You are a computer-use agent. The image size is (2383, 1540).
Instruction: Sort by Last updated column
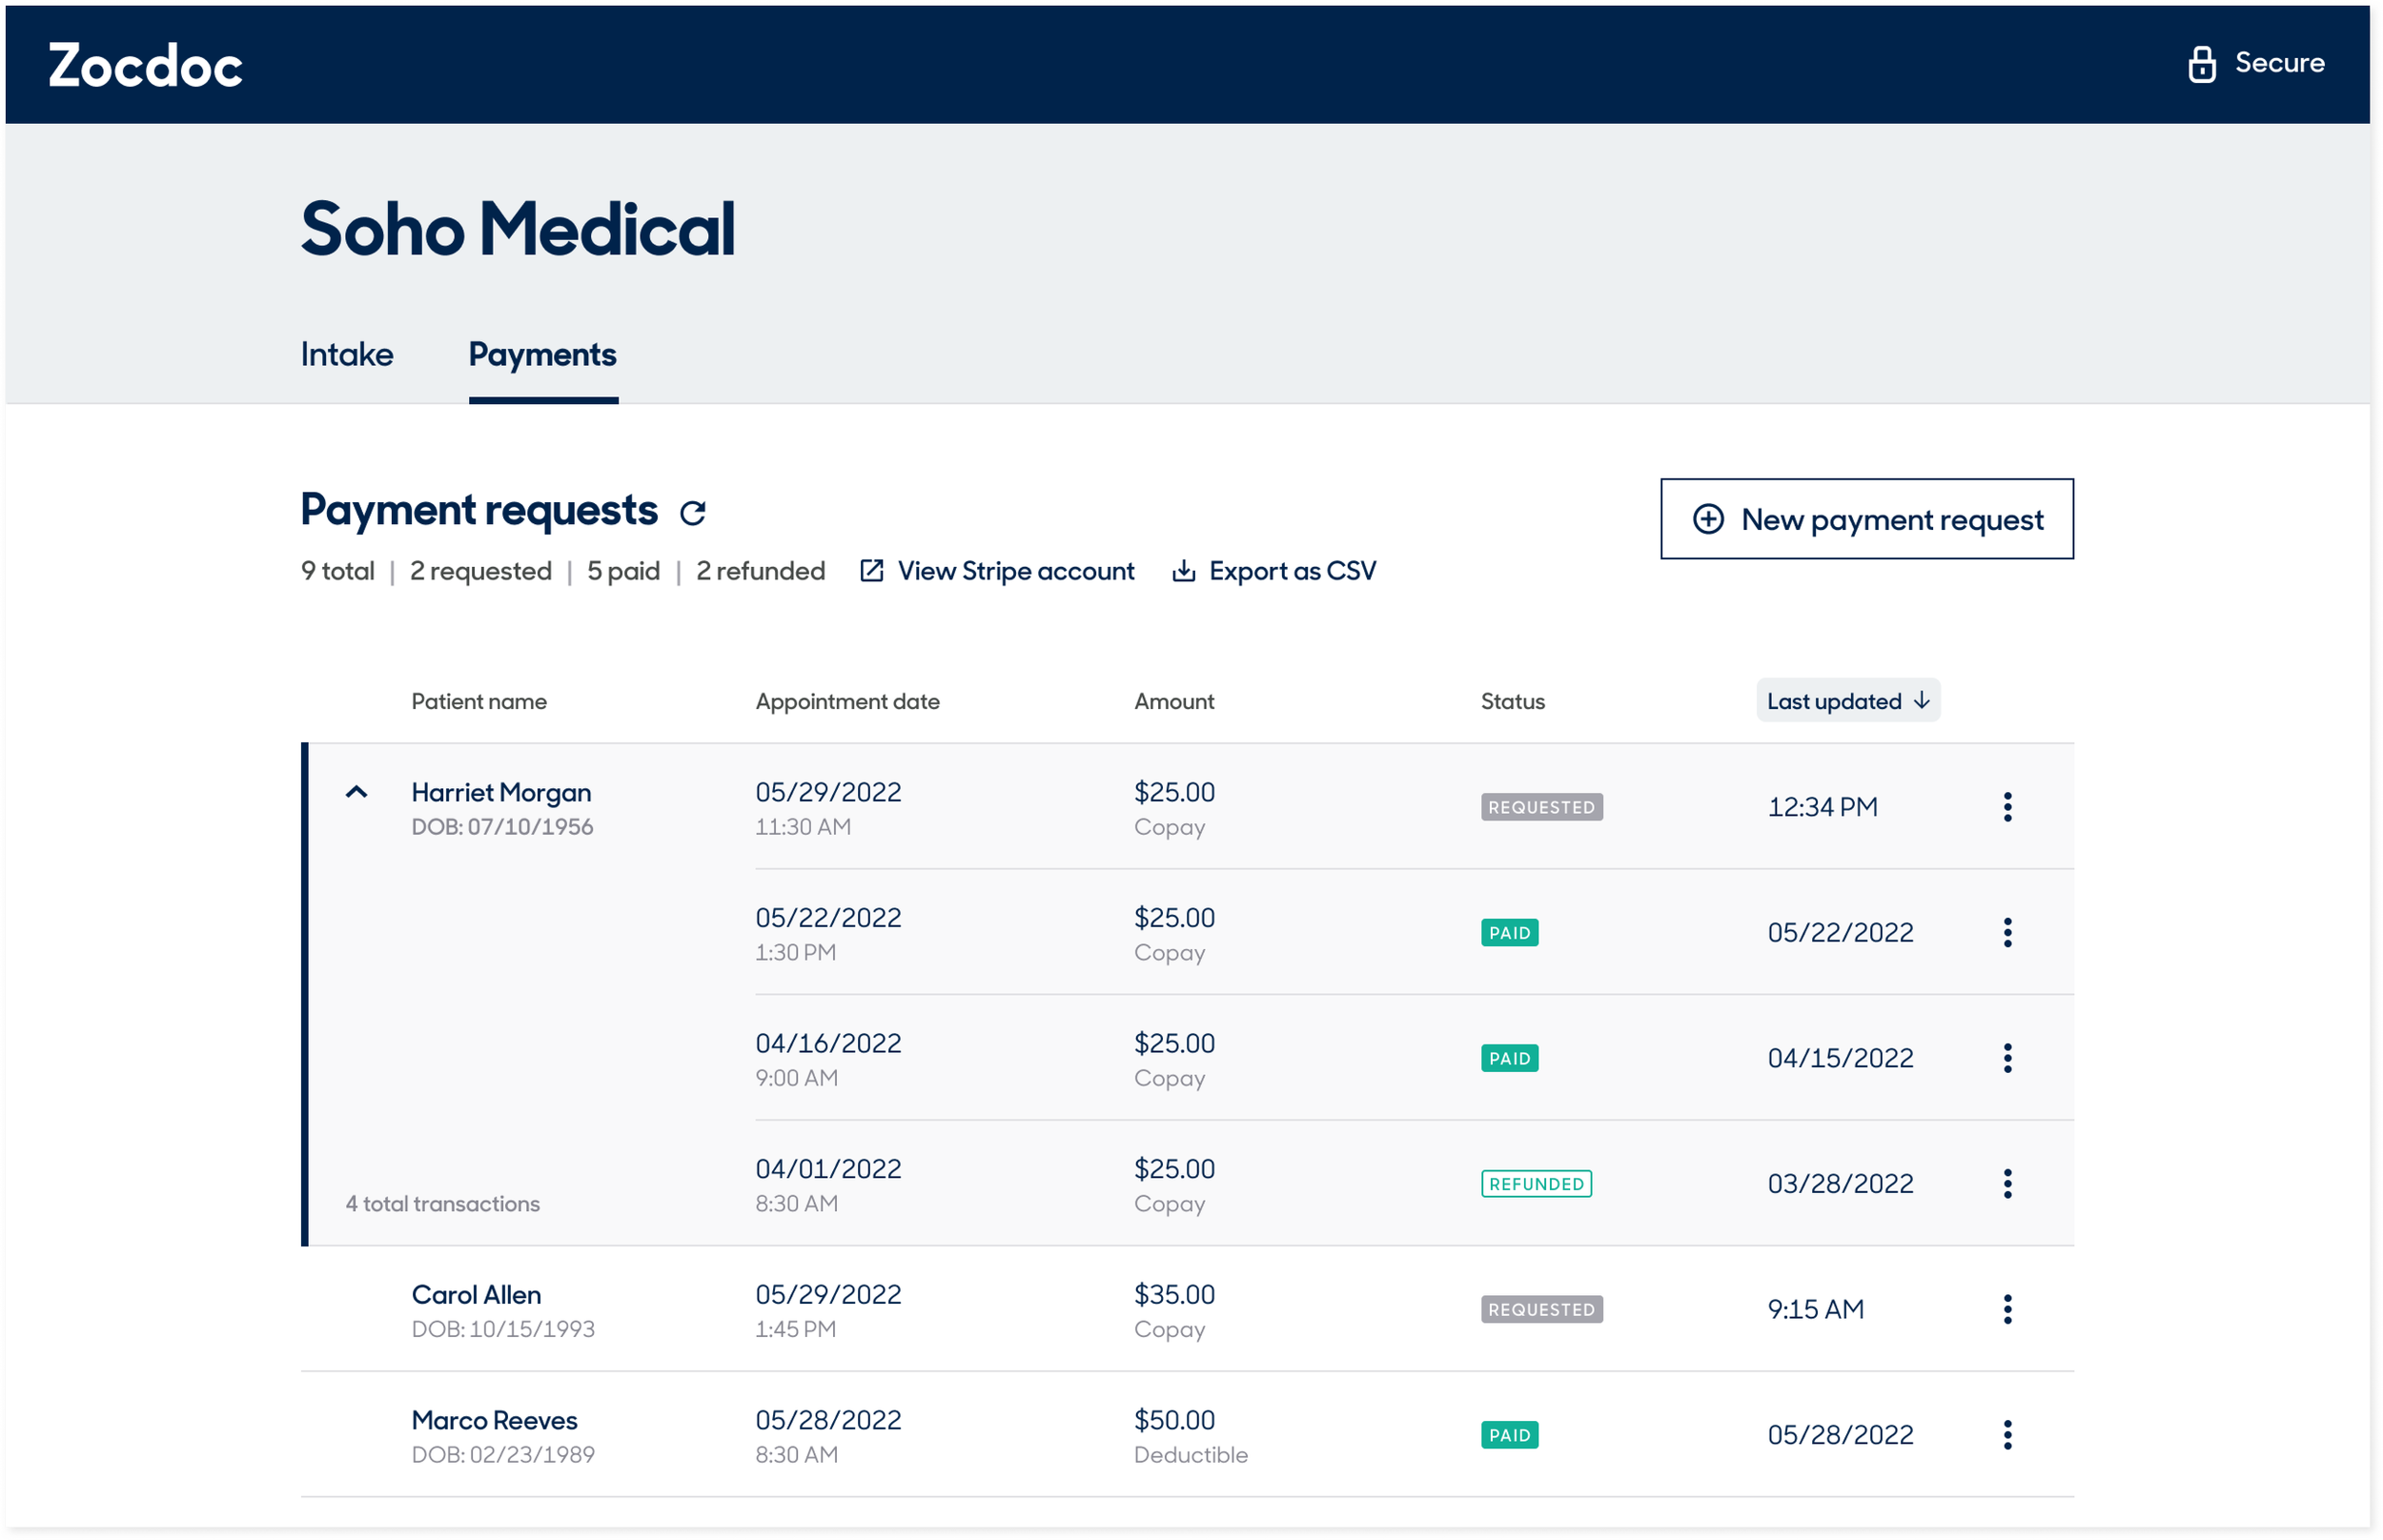click(x=1847, y=701)
